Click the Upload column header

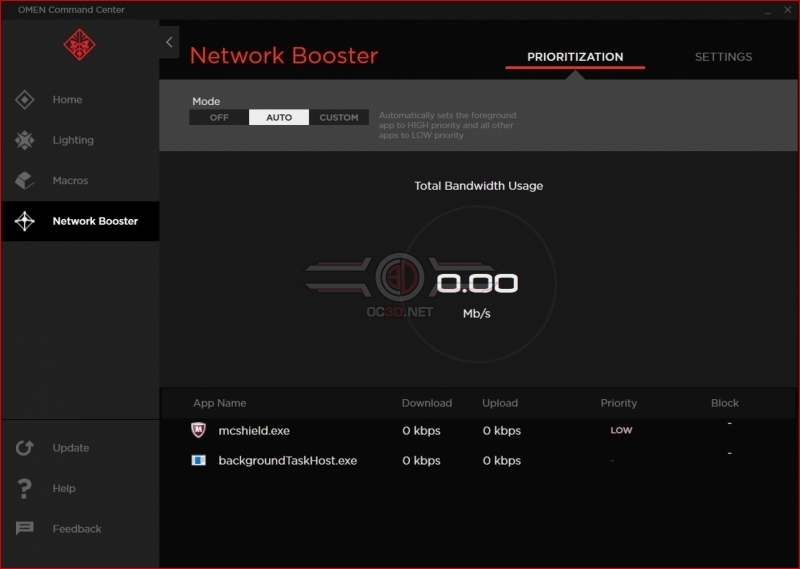point(500,403)
